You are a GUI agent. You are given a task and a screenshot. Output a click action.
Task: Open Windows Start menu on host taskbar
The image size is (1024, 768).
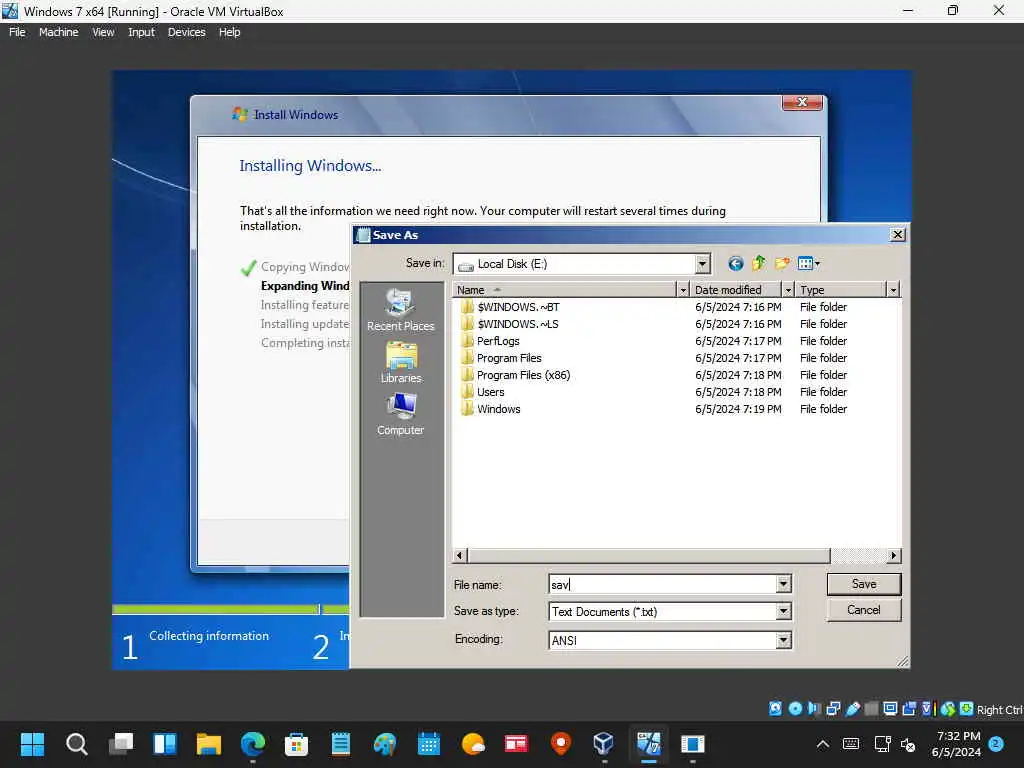tap(33, 744)
